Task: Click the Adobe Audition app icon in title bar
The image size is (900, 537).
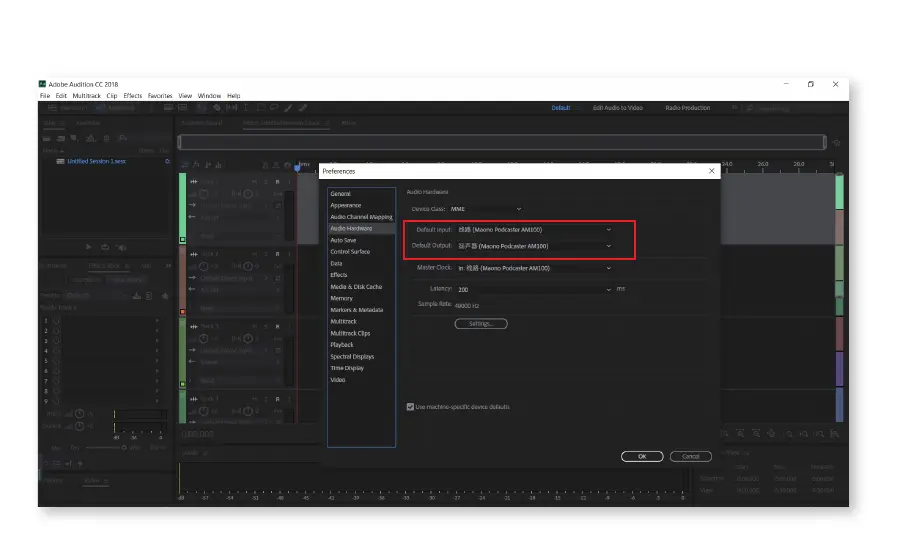Action: [43, 84]
